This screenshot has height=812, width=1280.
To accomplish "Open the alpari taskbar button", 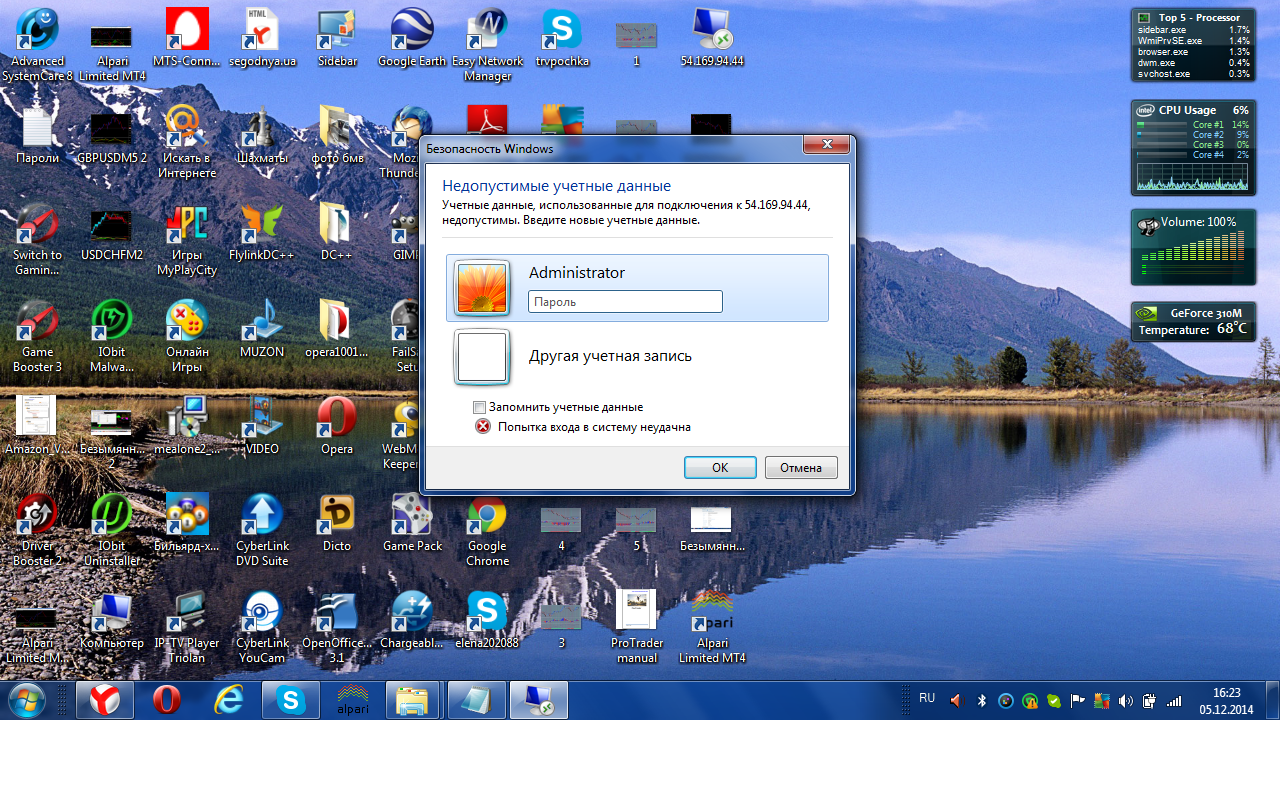I will click(352, 701).
